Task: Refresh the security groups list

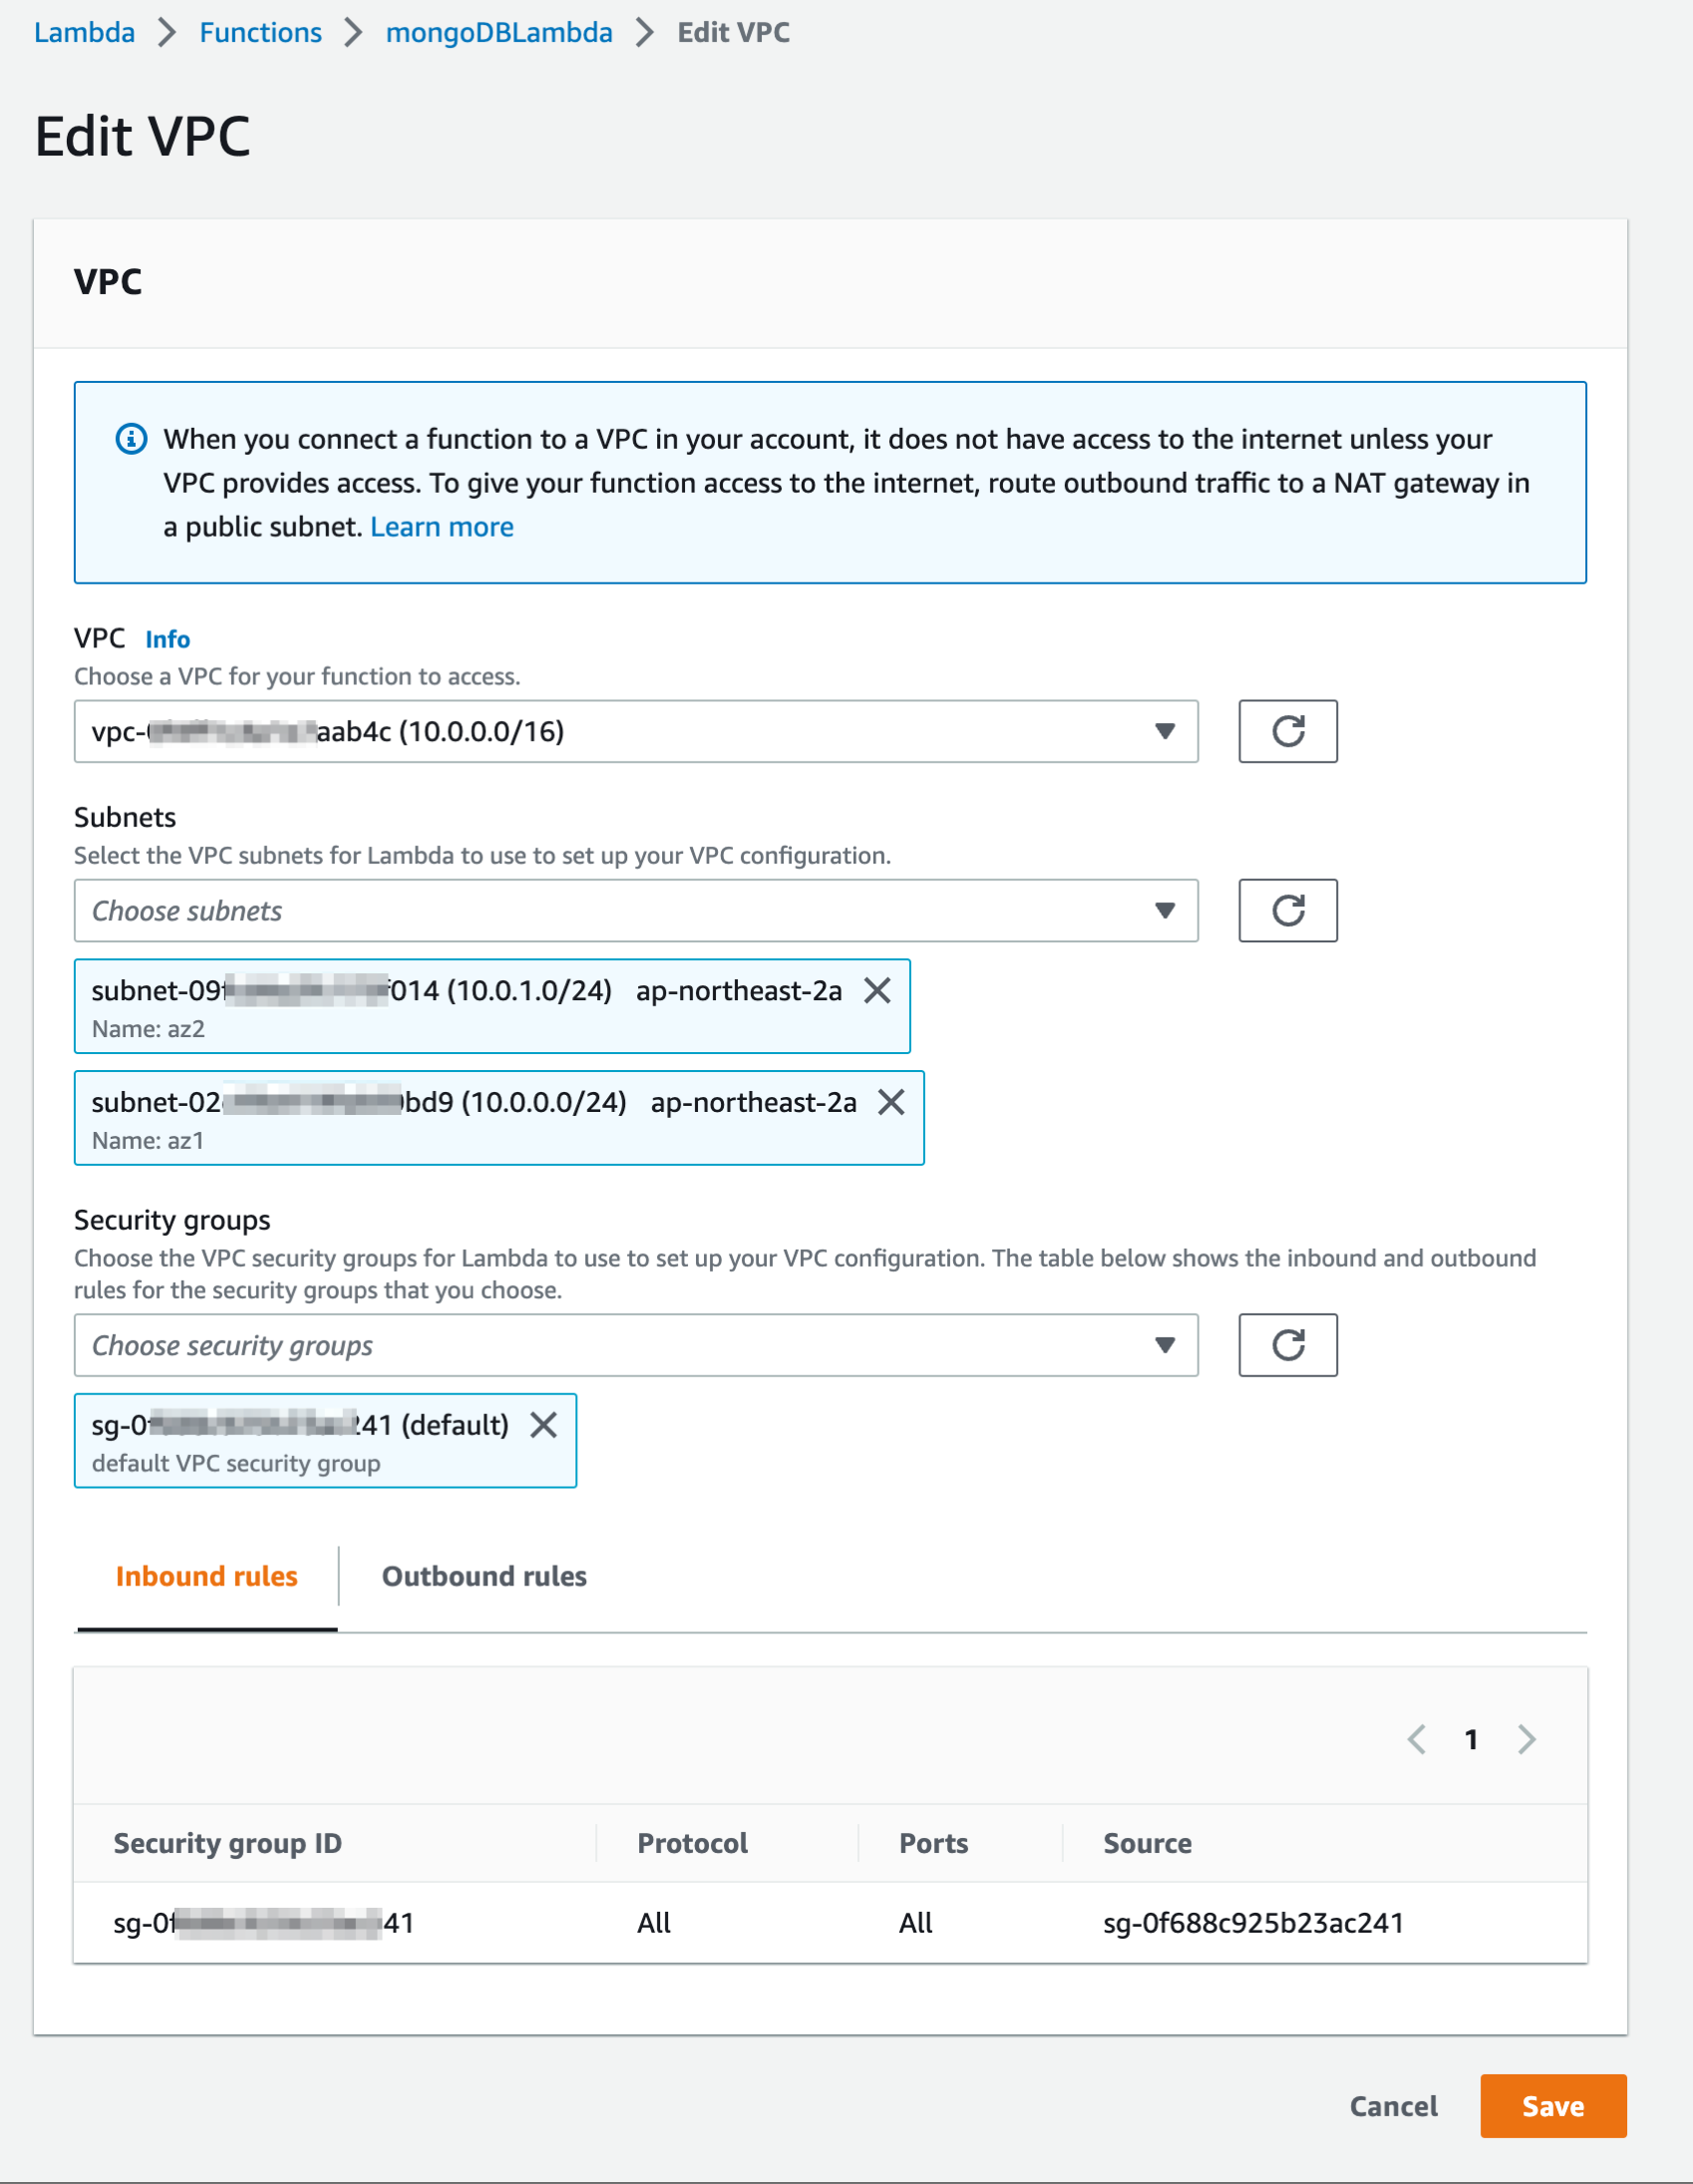Action: point(1288,1345)
